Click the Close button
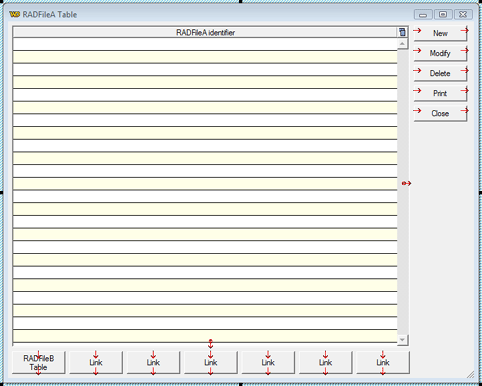The height and width of the screenshot is (386, 482). 440,113
